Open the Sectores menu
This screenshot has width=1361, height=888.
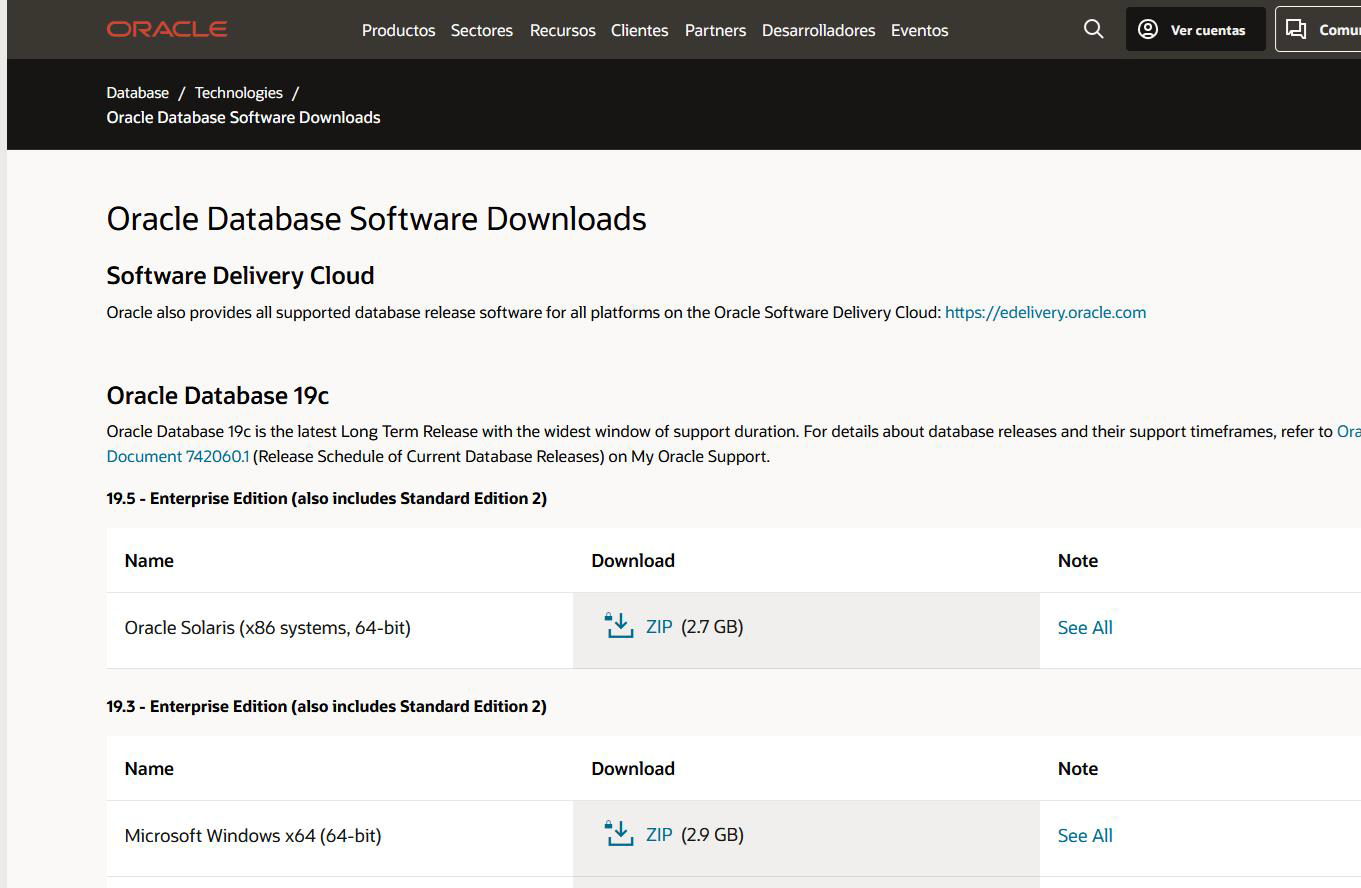(482, 30)
